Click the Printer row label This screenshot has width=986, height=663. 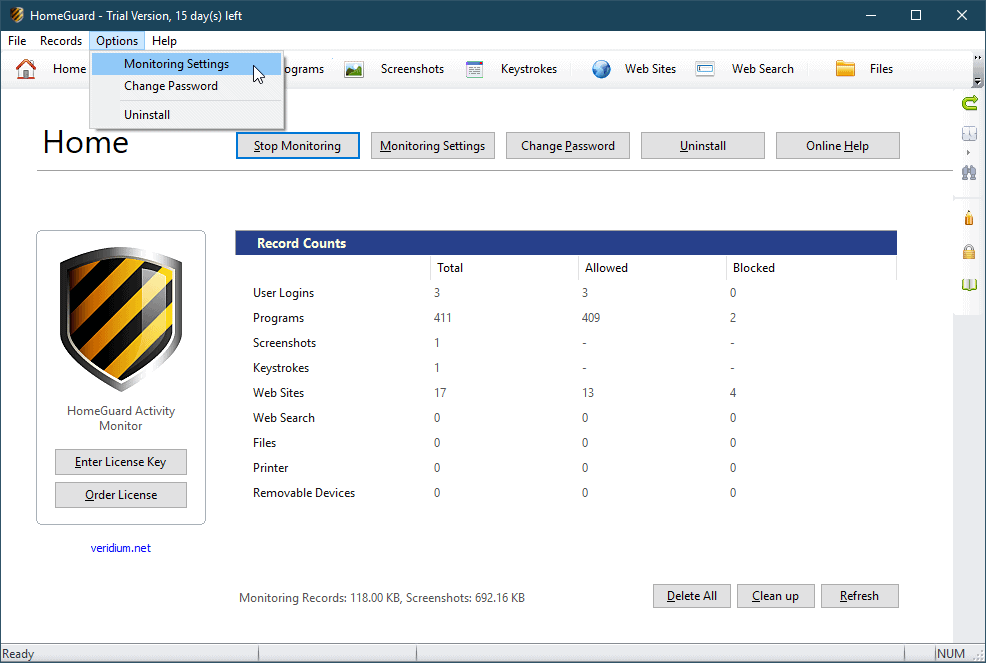270,468
